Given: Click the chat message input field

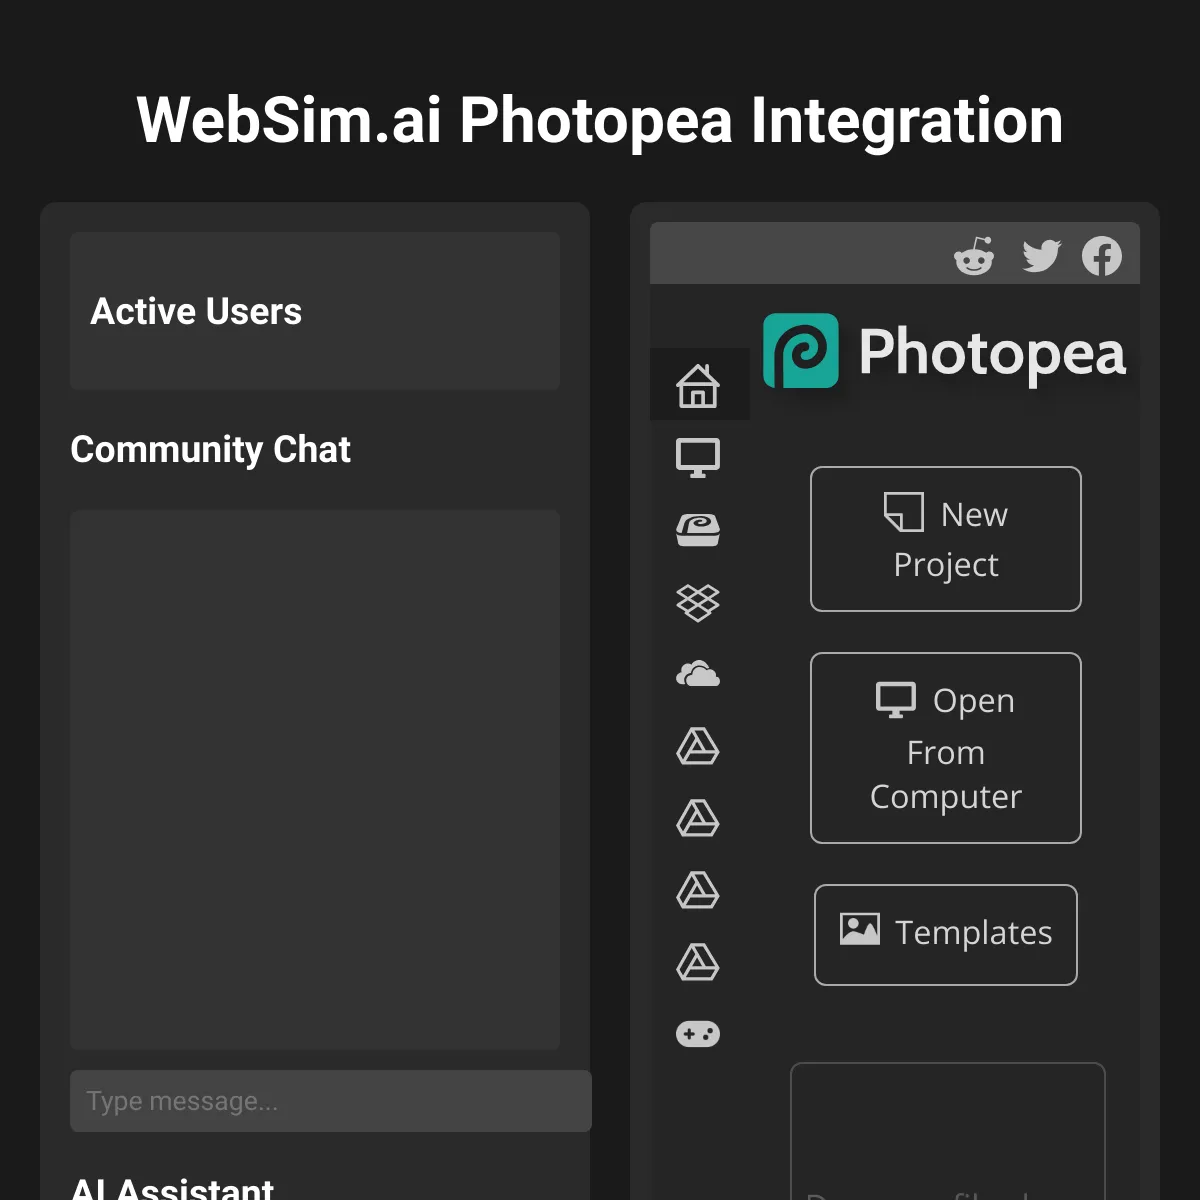Looking at the screenshot, I should point(330,1101).
